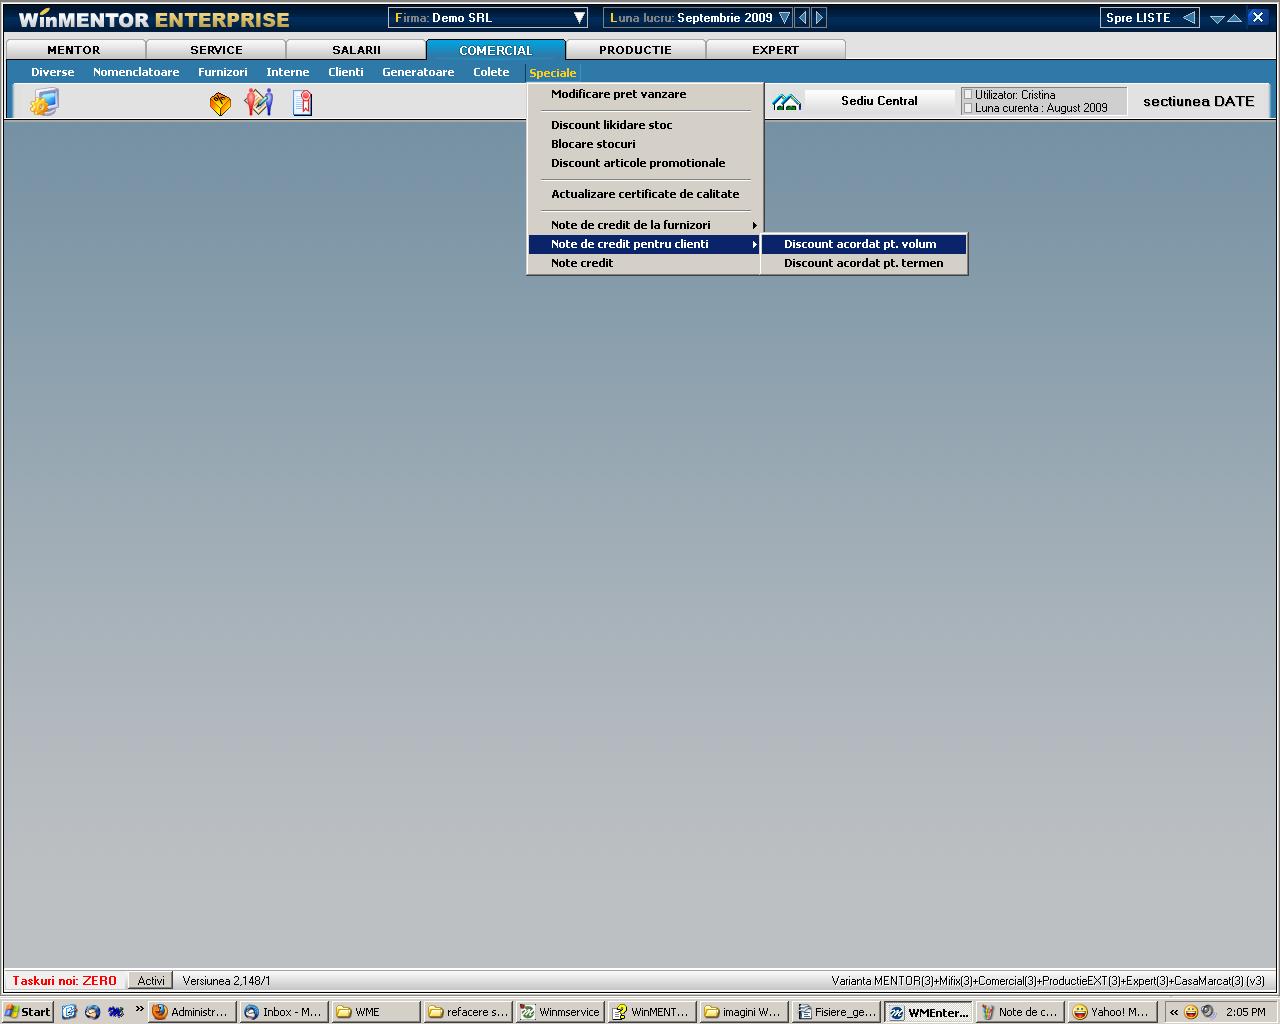Open the refacere s... folder taskbar button
Screen dimensions: 1280x1024
(x=468, y=1012)
